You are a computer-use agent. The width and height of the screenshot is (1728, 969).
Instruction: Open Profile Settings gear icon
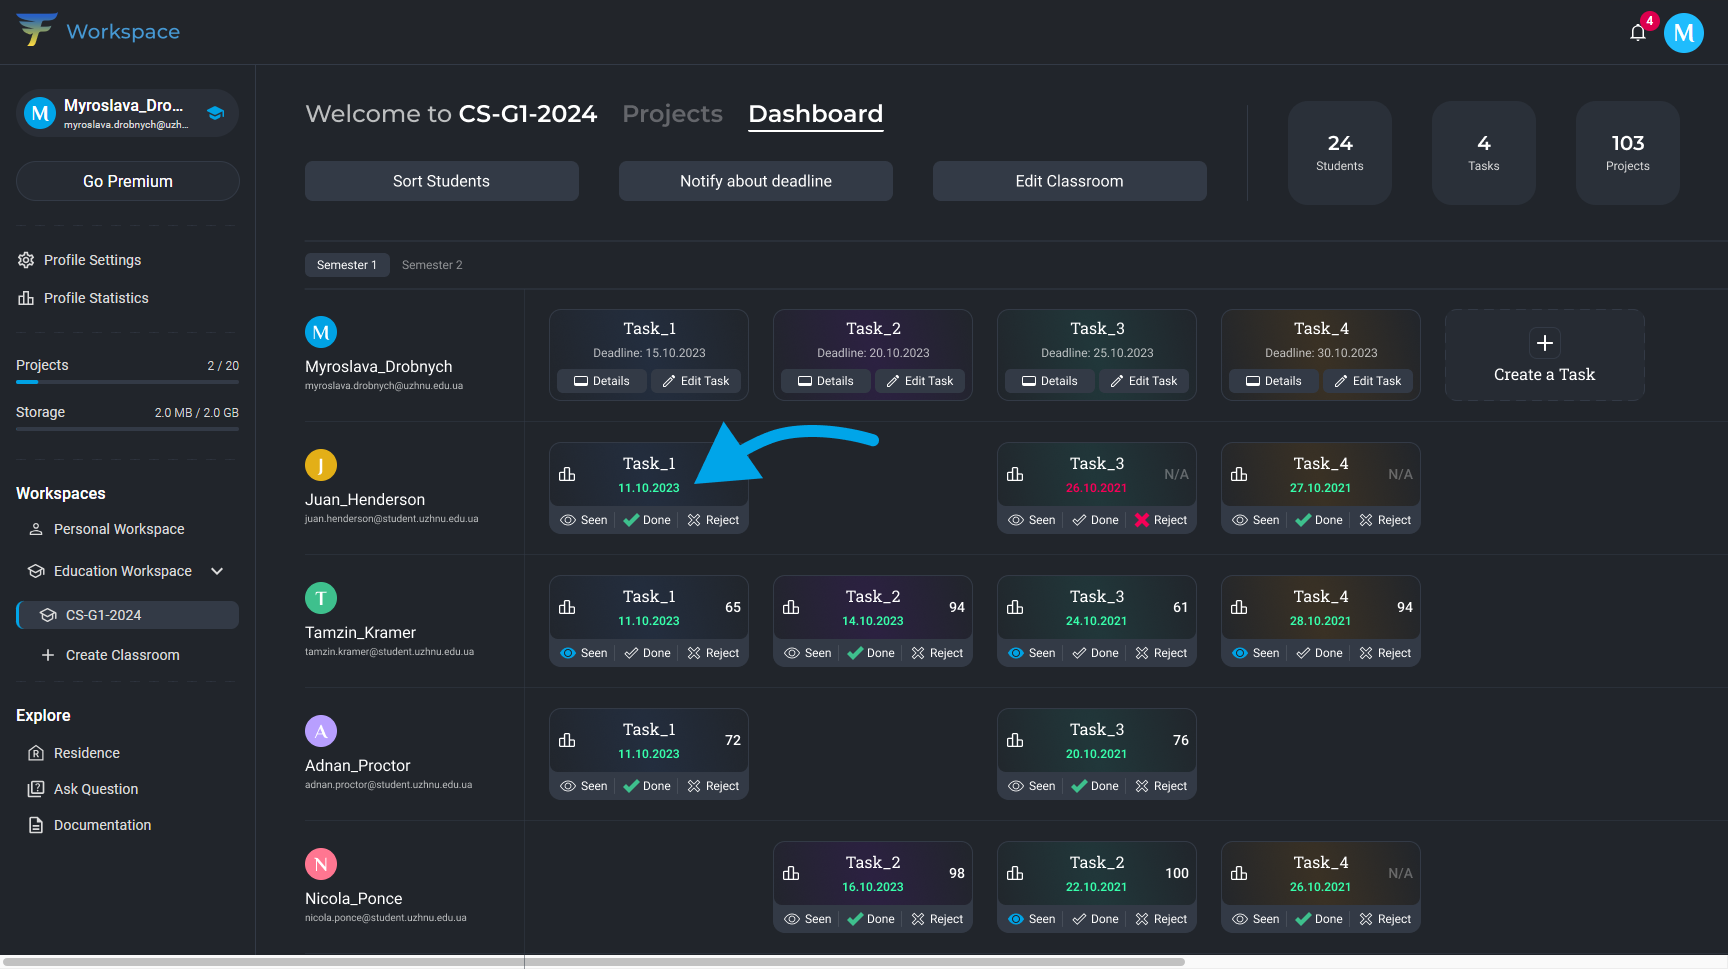point(26,260)
